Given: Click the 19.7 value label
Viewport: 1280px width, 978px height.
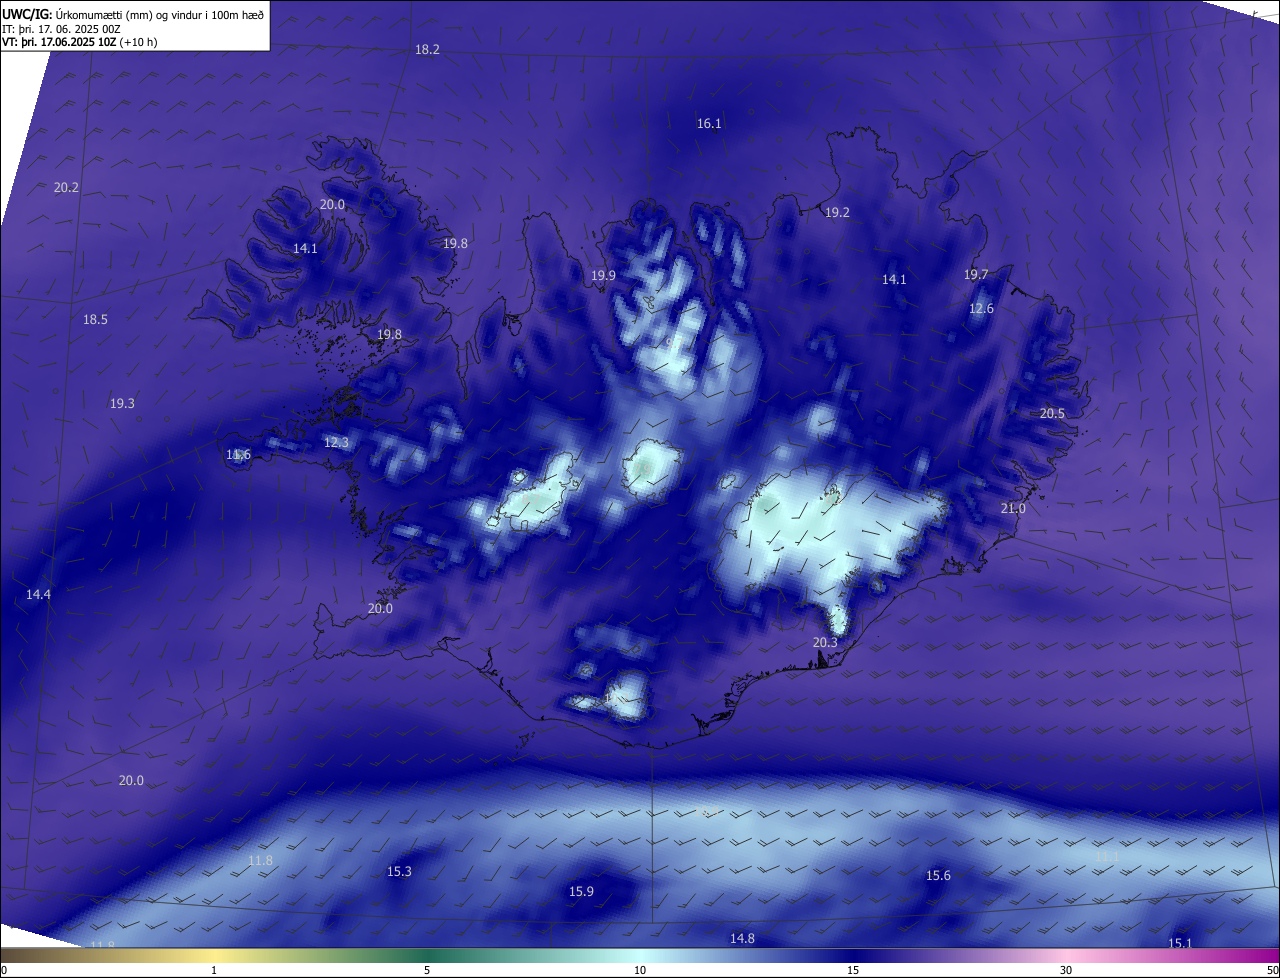Looking at the screenshot, I should 976,274.
